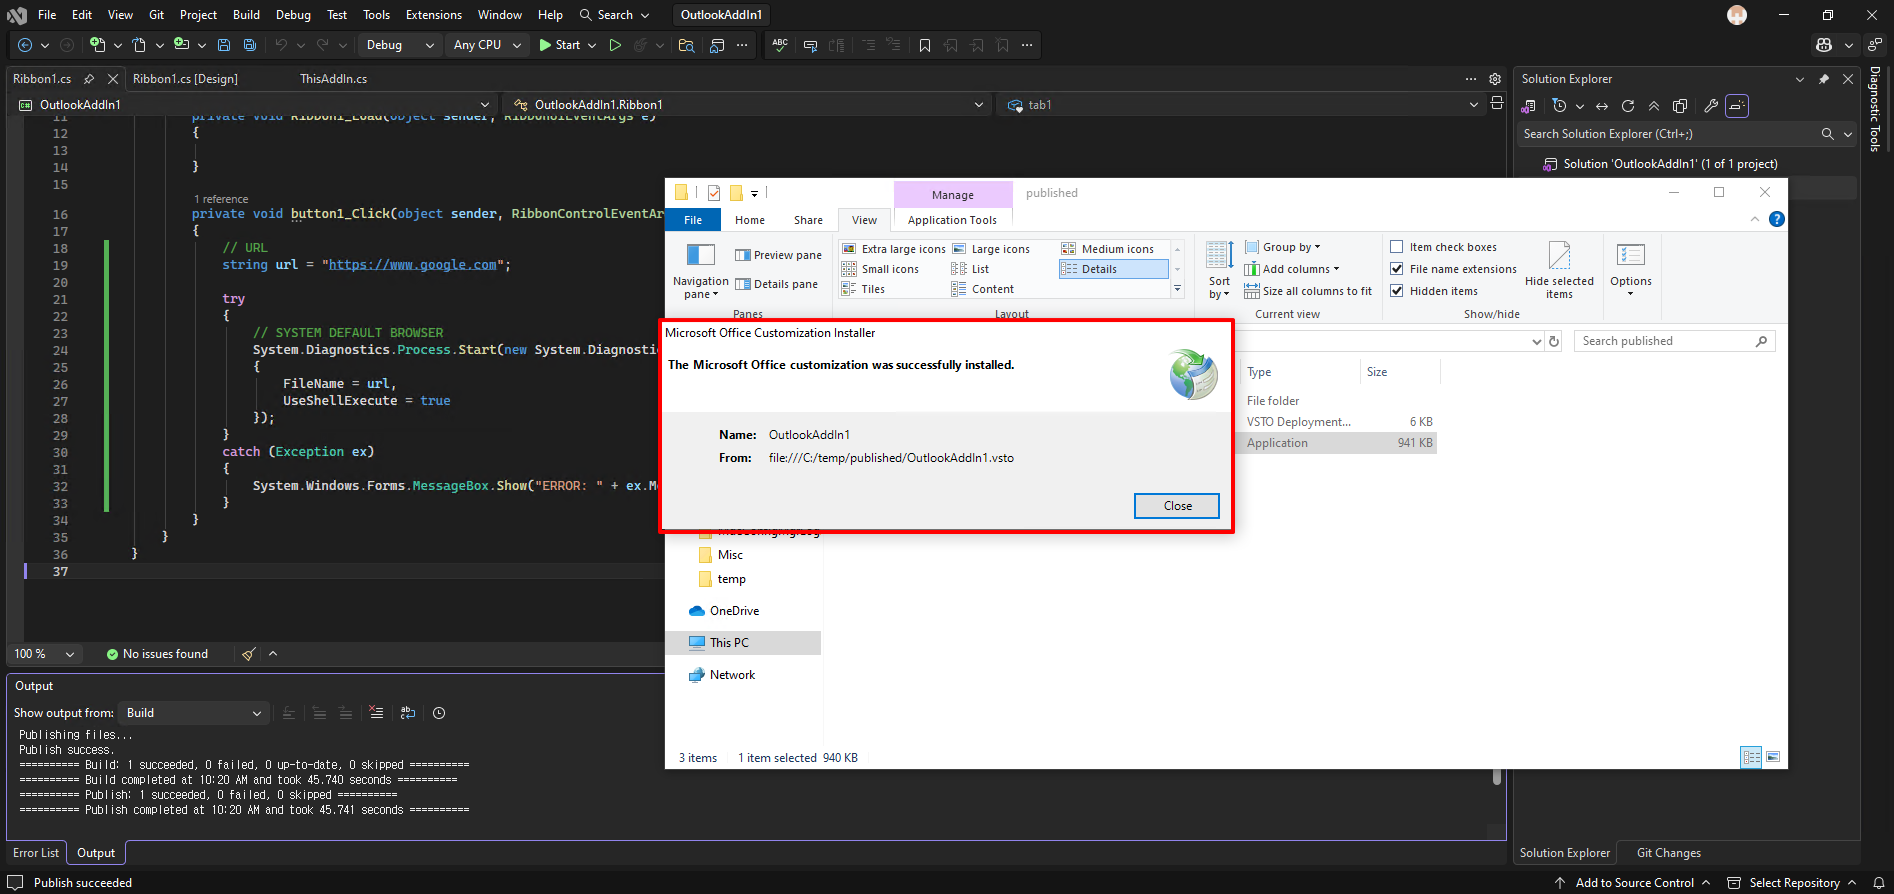Click the Save icon in Visual Studio toolbar
Image resolution: width=1894 pixels, height=894 pixels.
pos(224,45)
